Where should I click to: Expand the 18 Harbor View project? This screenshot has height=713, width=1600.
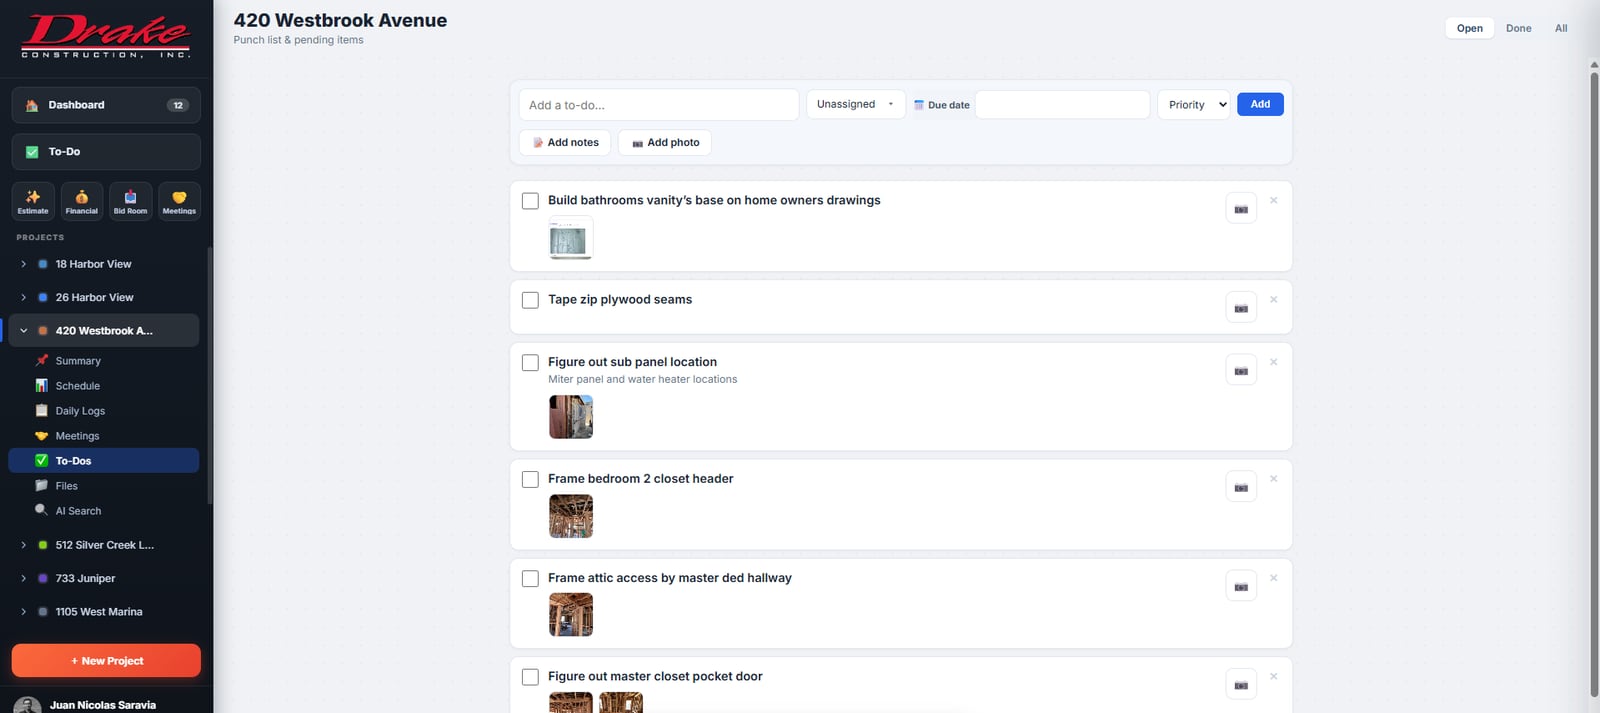23,264
